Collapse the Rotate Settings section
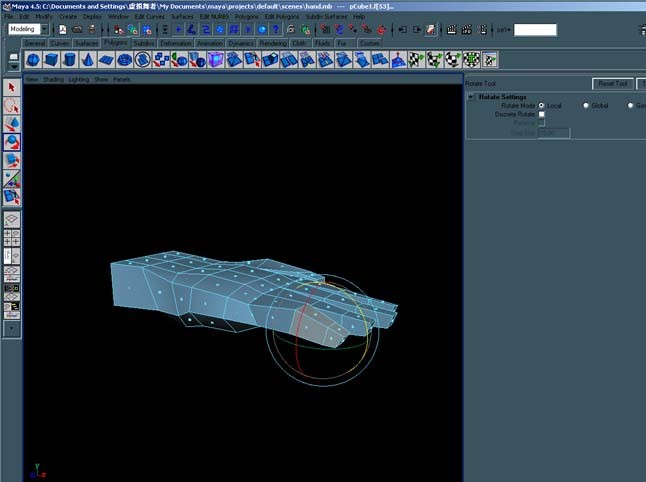This screenshot has width=646, height=482. (x=471, y=97)
